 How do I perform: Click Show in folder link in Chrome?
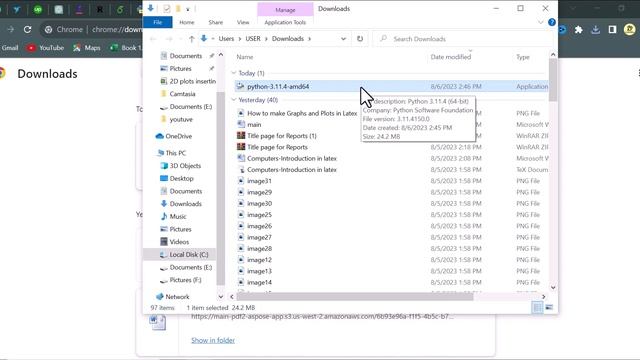213,340
